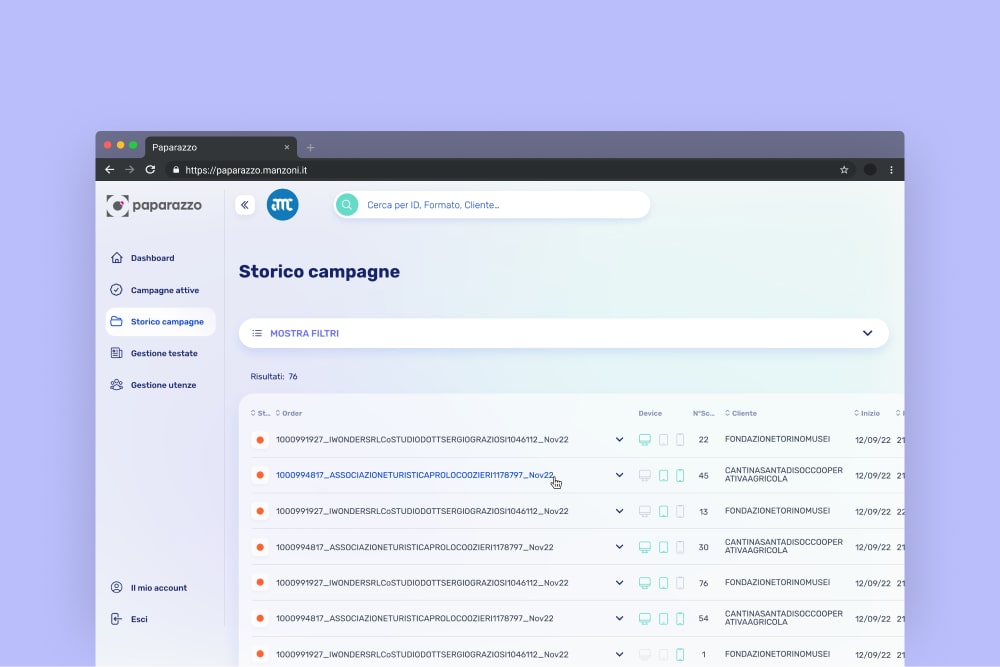Reload the page in browser toolbar

pos(150,170)
